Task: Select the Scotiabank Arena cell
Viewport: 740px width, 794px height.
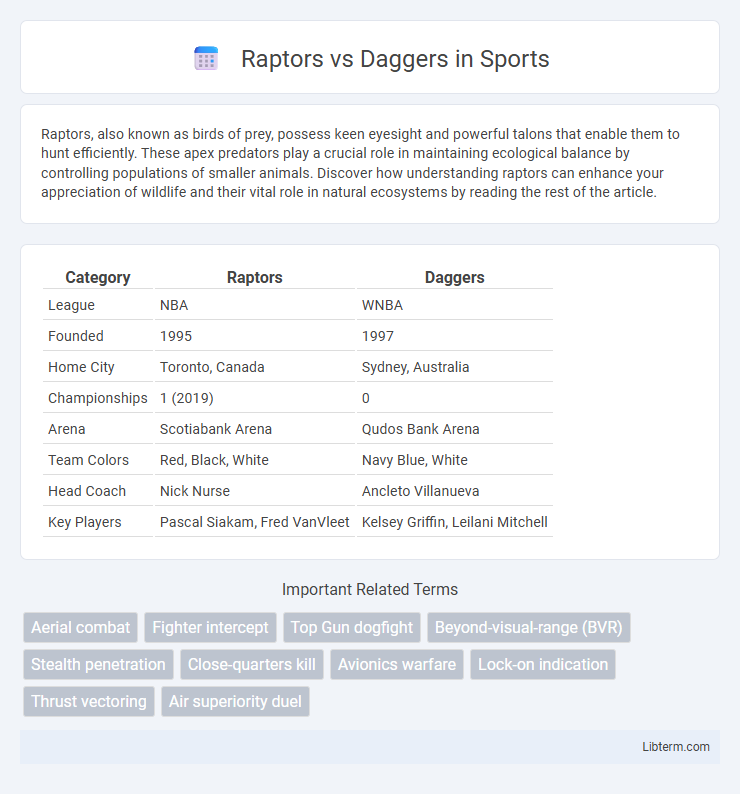Action: [x=255, y=429]
